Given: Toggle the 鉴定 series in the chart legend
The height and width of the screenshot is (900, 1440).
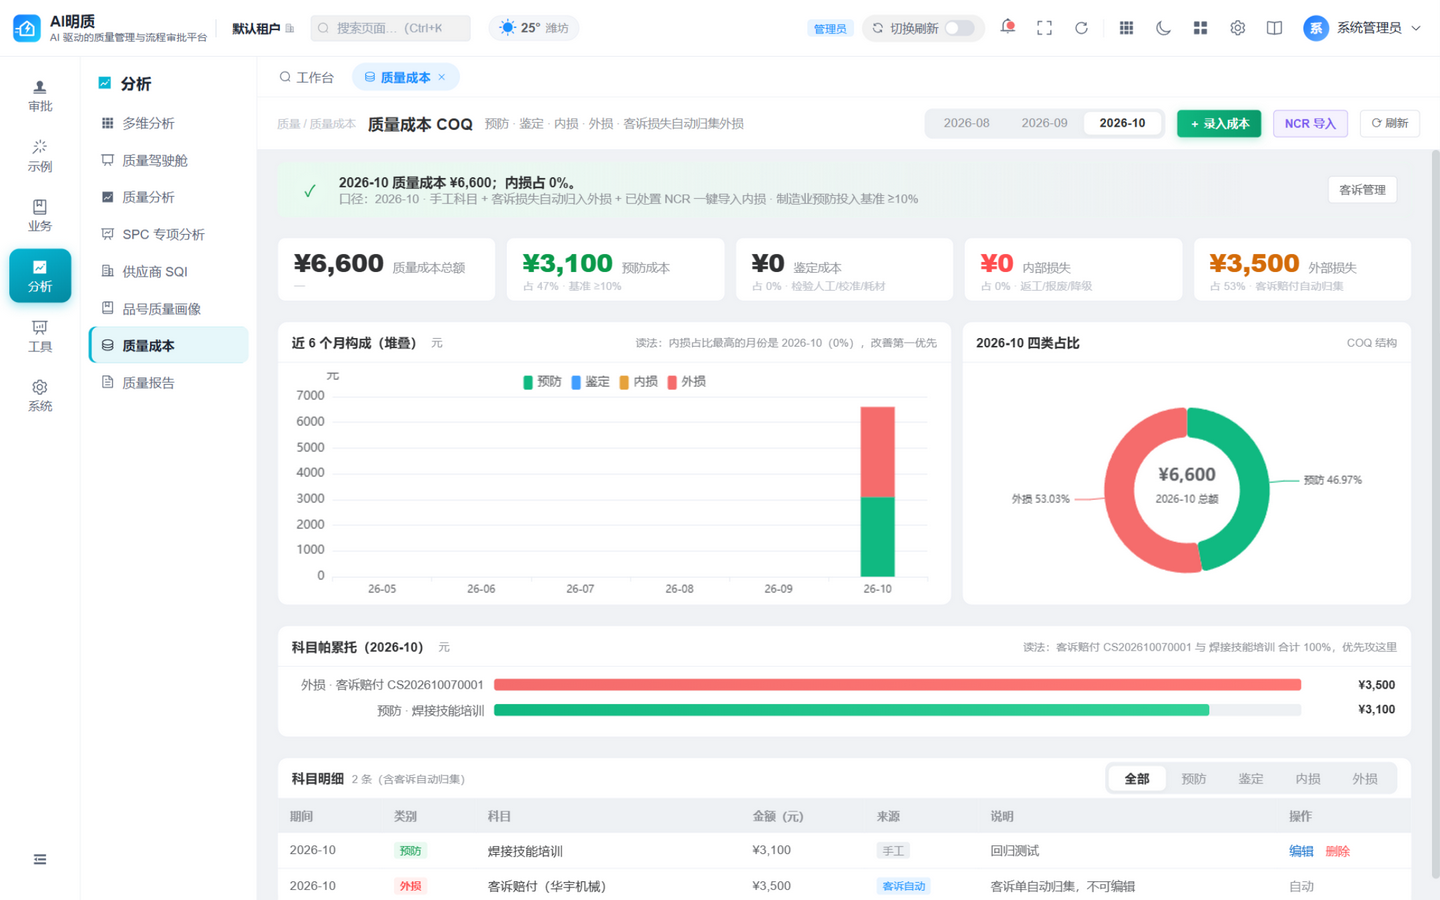Looking at the screenshot, I should tap(590, 382).
